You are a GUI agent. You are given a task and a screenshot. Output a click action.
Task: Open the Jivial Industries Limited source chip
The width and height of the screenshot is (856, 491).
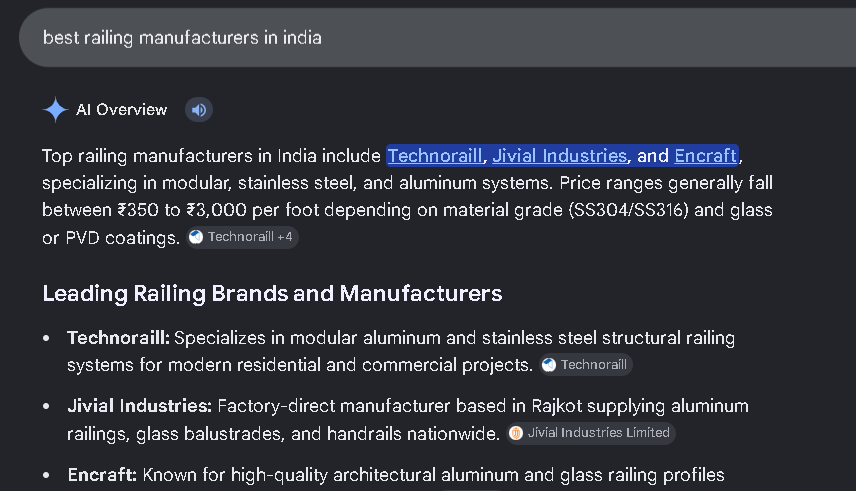[x=591, y=433]
